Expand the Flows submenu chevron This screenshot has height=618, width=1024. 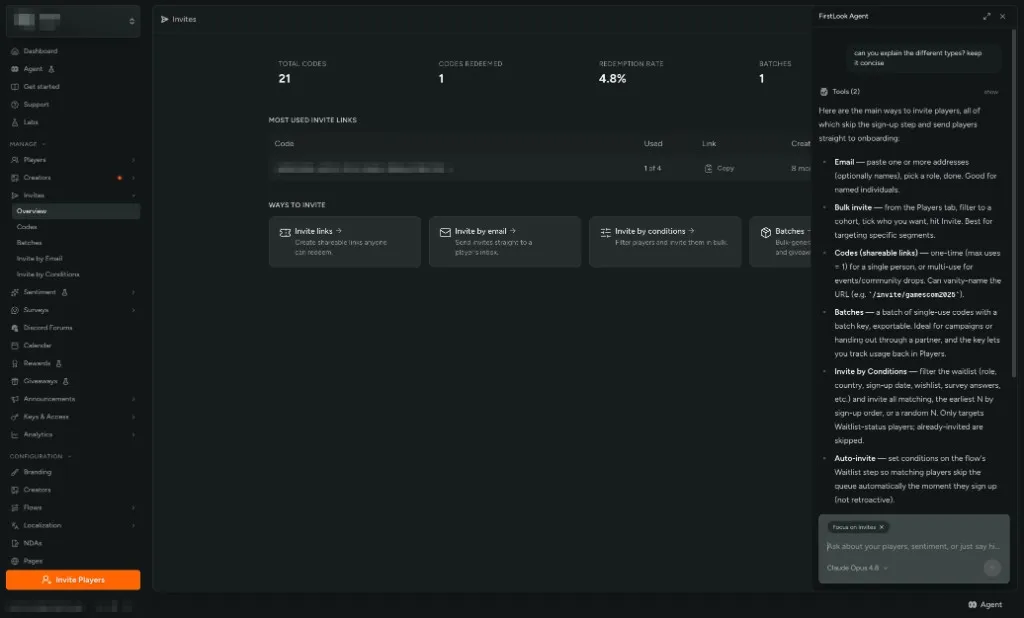tap(133, 508)
